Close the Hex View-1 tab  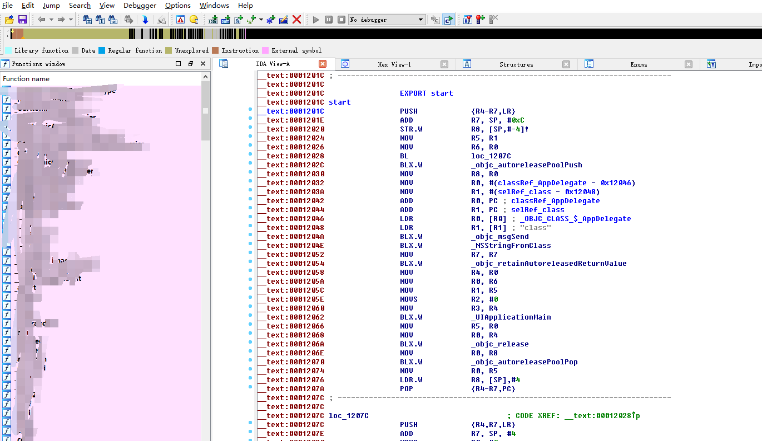point(444,64)
